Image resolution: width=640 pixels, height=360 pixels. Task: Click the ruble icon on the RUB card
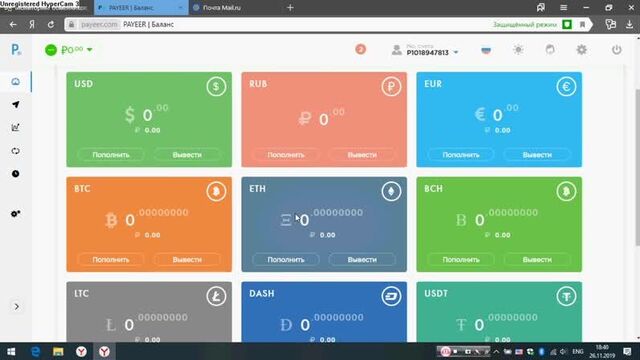[x=391, y=87]
